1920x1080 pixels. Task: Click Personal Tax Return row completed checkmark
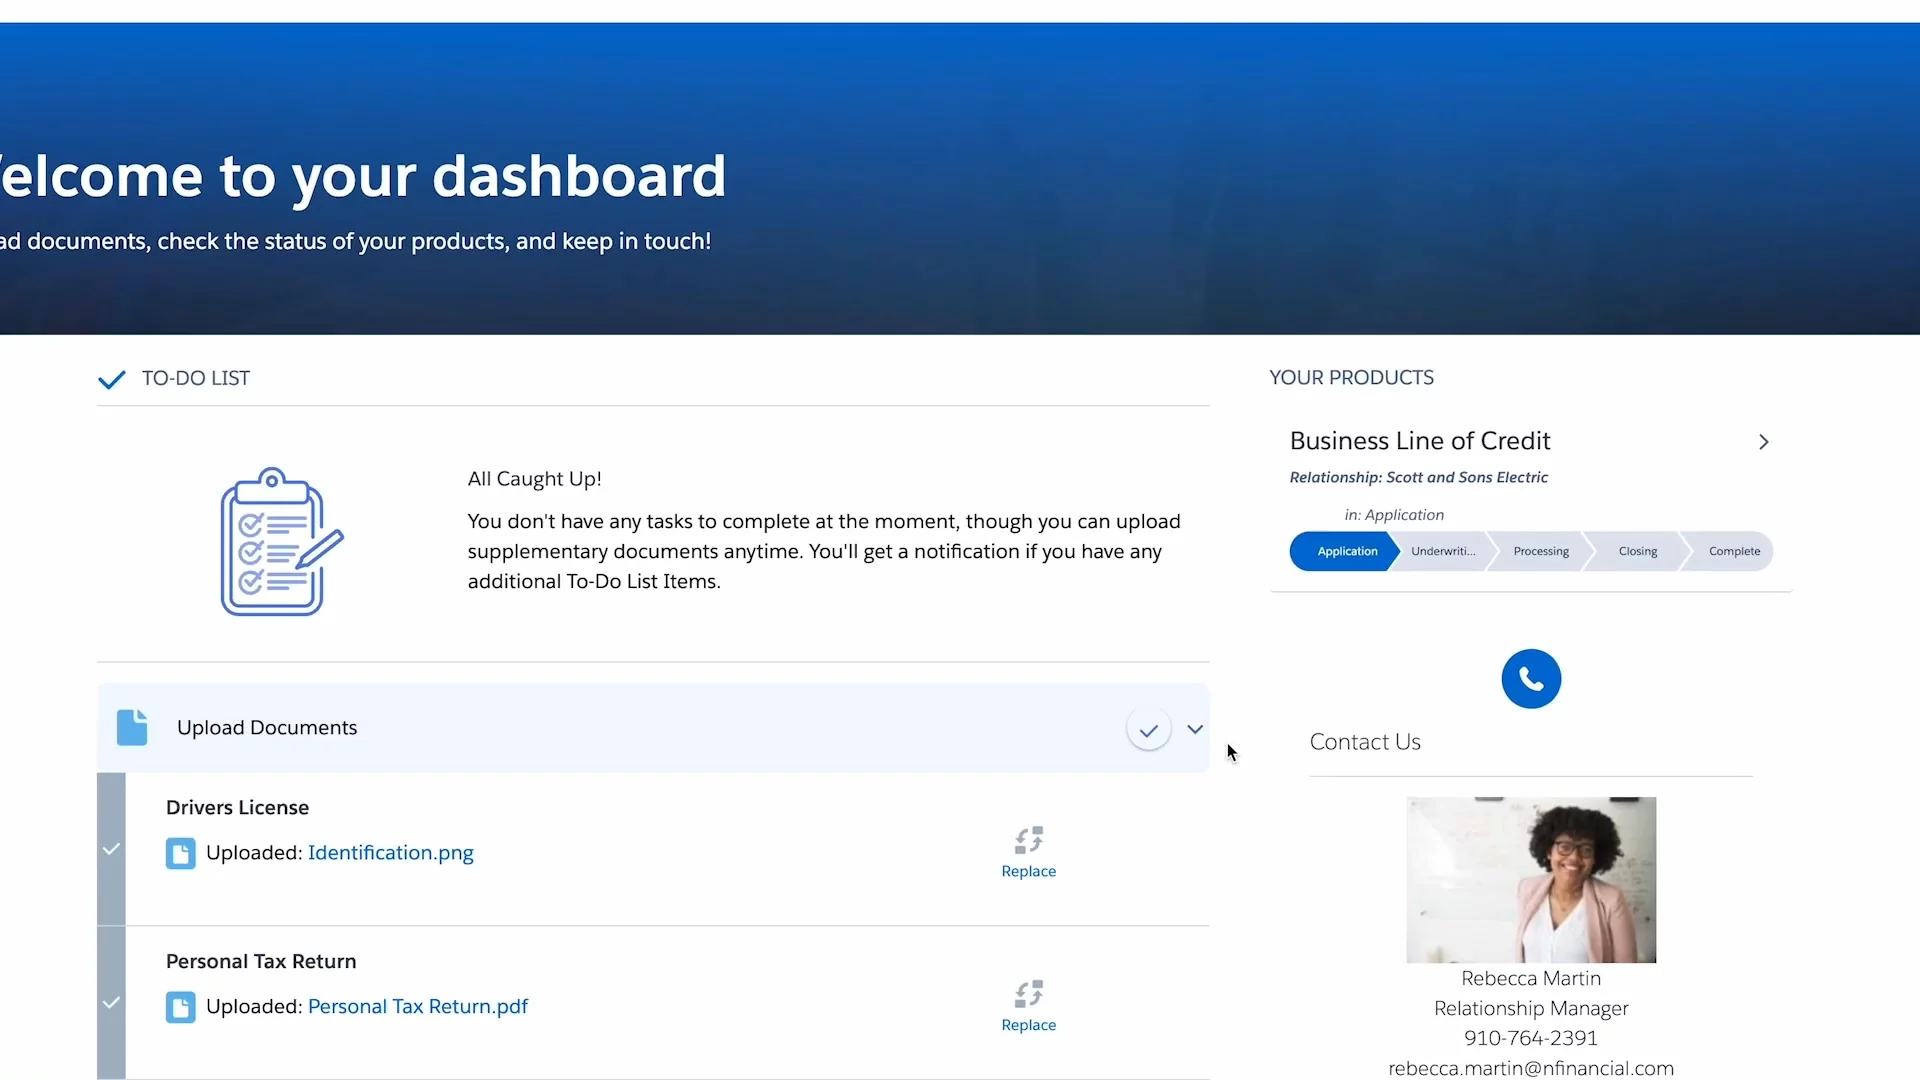point(112,1003)
